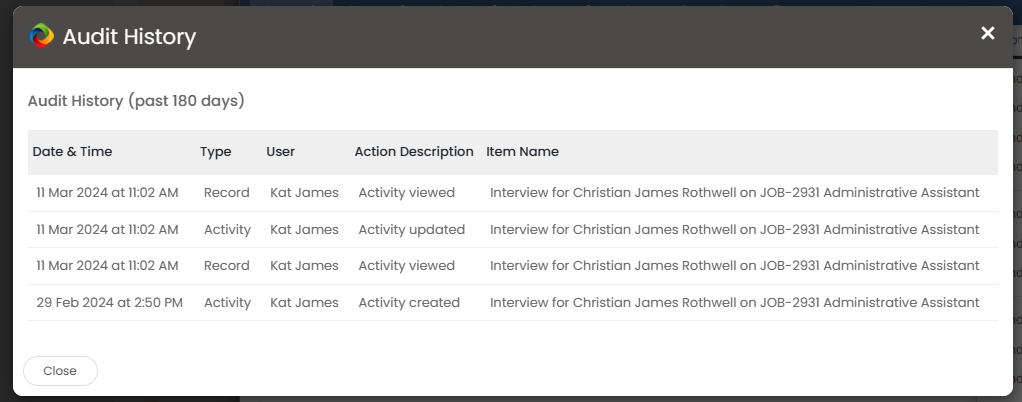The image size is (1022, 402).
Task: Click the colorful logo beside Audit History
Action: coord(42,36)
